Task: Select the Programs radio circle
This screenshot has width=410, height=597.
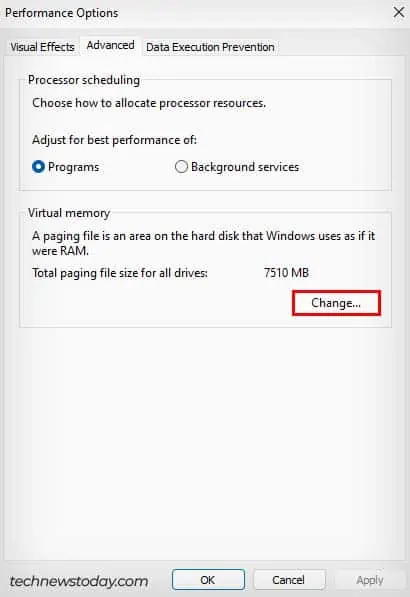Action: 38,167
